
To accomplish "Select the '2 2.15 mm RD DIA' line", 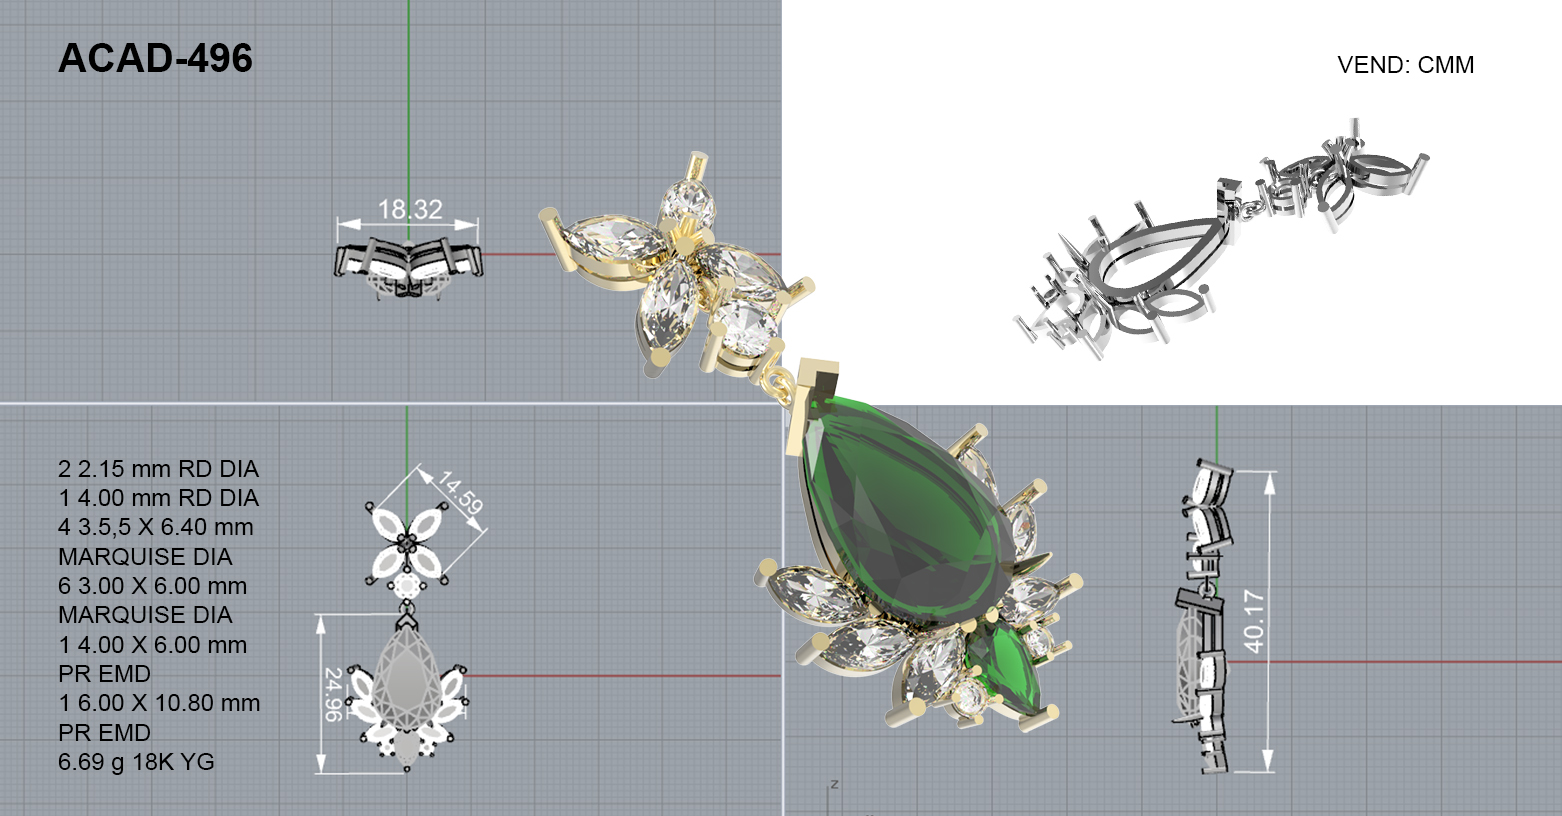I will click(158, 469).
